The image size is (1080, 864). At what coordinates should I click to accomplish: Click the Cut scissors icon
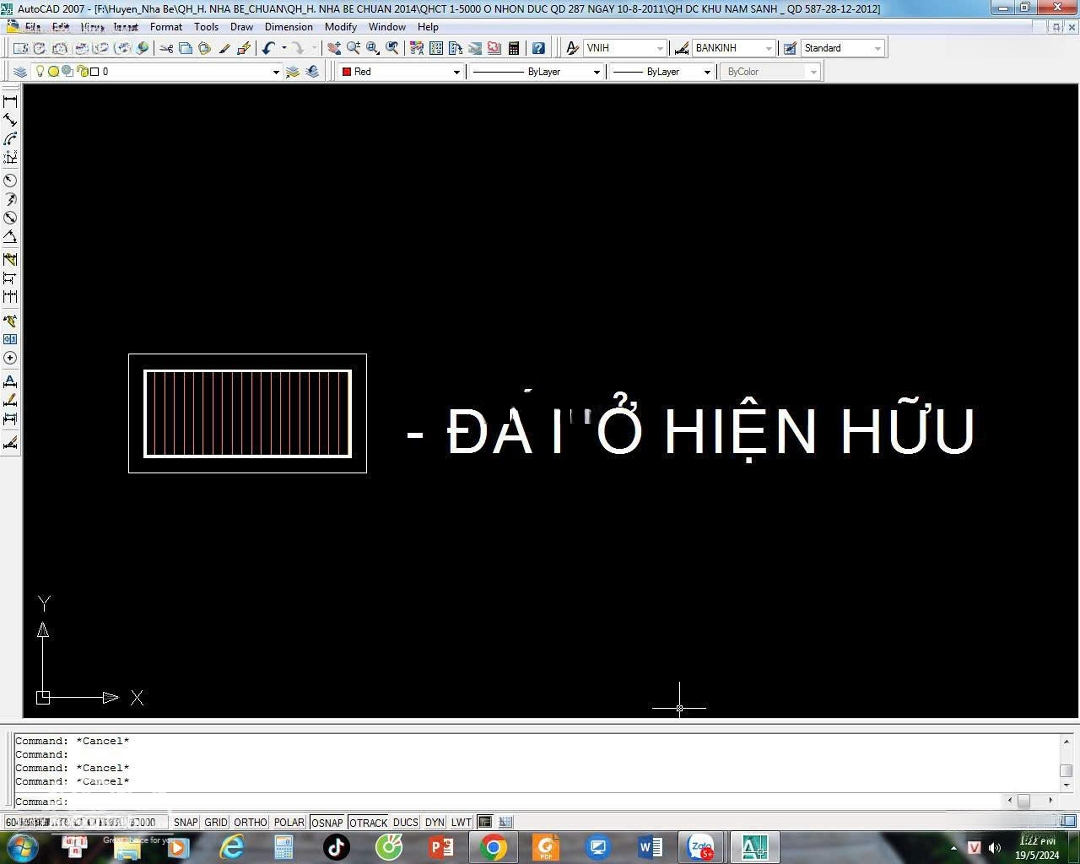click(166, 48)
